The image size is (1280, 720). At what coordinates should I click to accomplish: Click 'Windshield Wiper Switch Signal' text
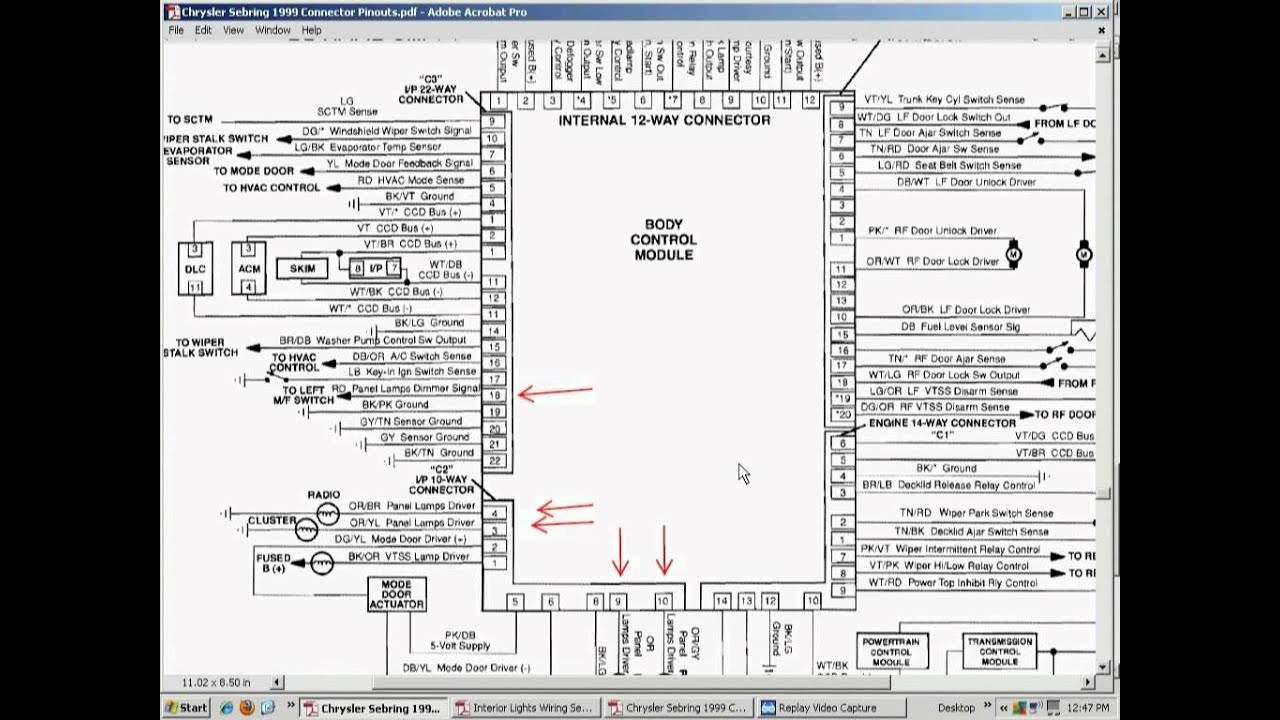tap(400, 130)
